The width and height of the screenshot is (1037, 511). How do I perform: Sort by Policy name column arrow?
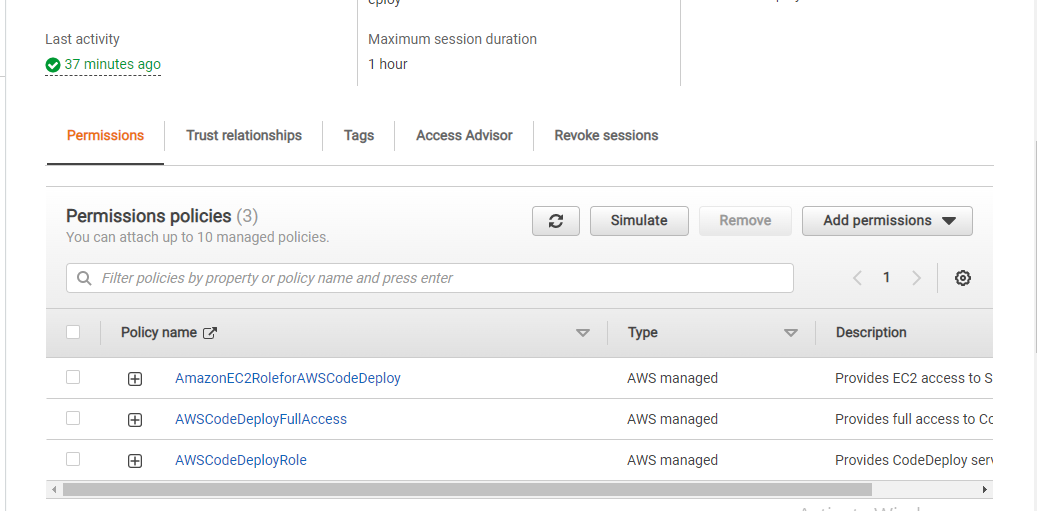(583, 333)
